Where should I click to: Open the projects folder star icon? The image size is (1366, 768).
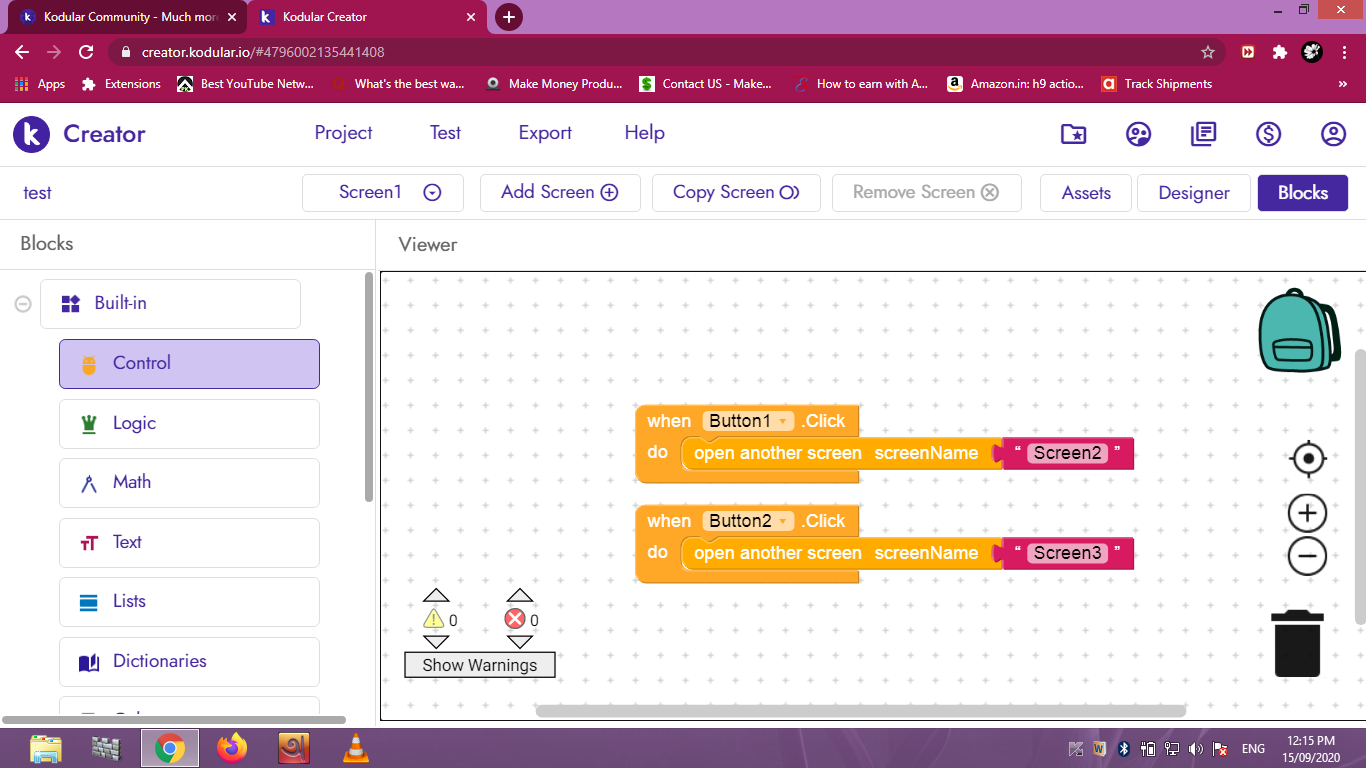tap(1073, 134)
